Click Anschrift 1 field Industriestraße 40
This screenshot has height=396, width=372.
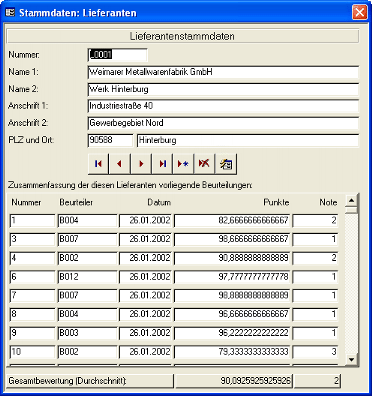(x=223, y=106)
